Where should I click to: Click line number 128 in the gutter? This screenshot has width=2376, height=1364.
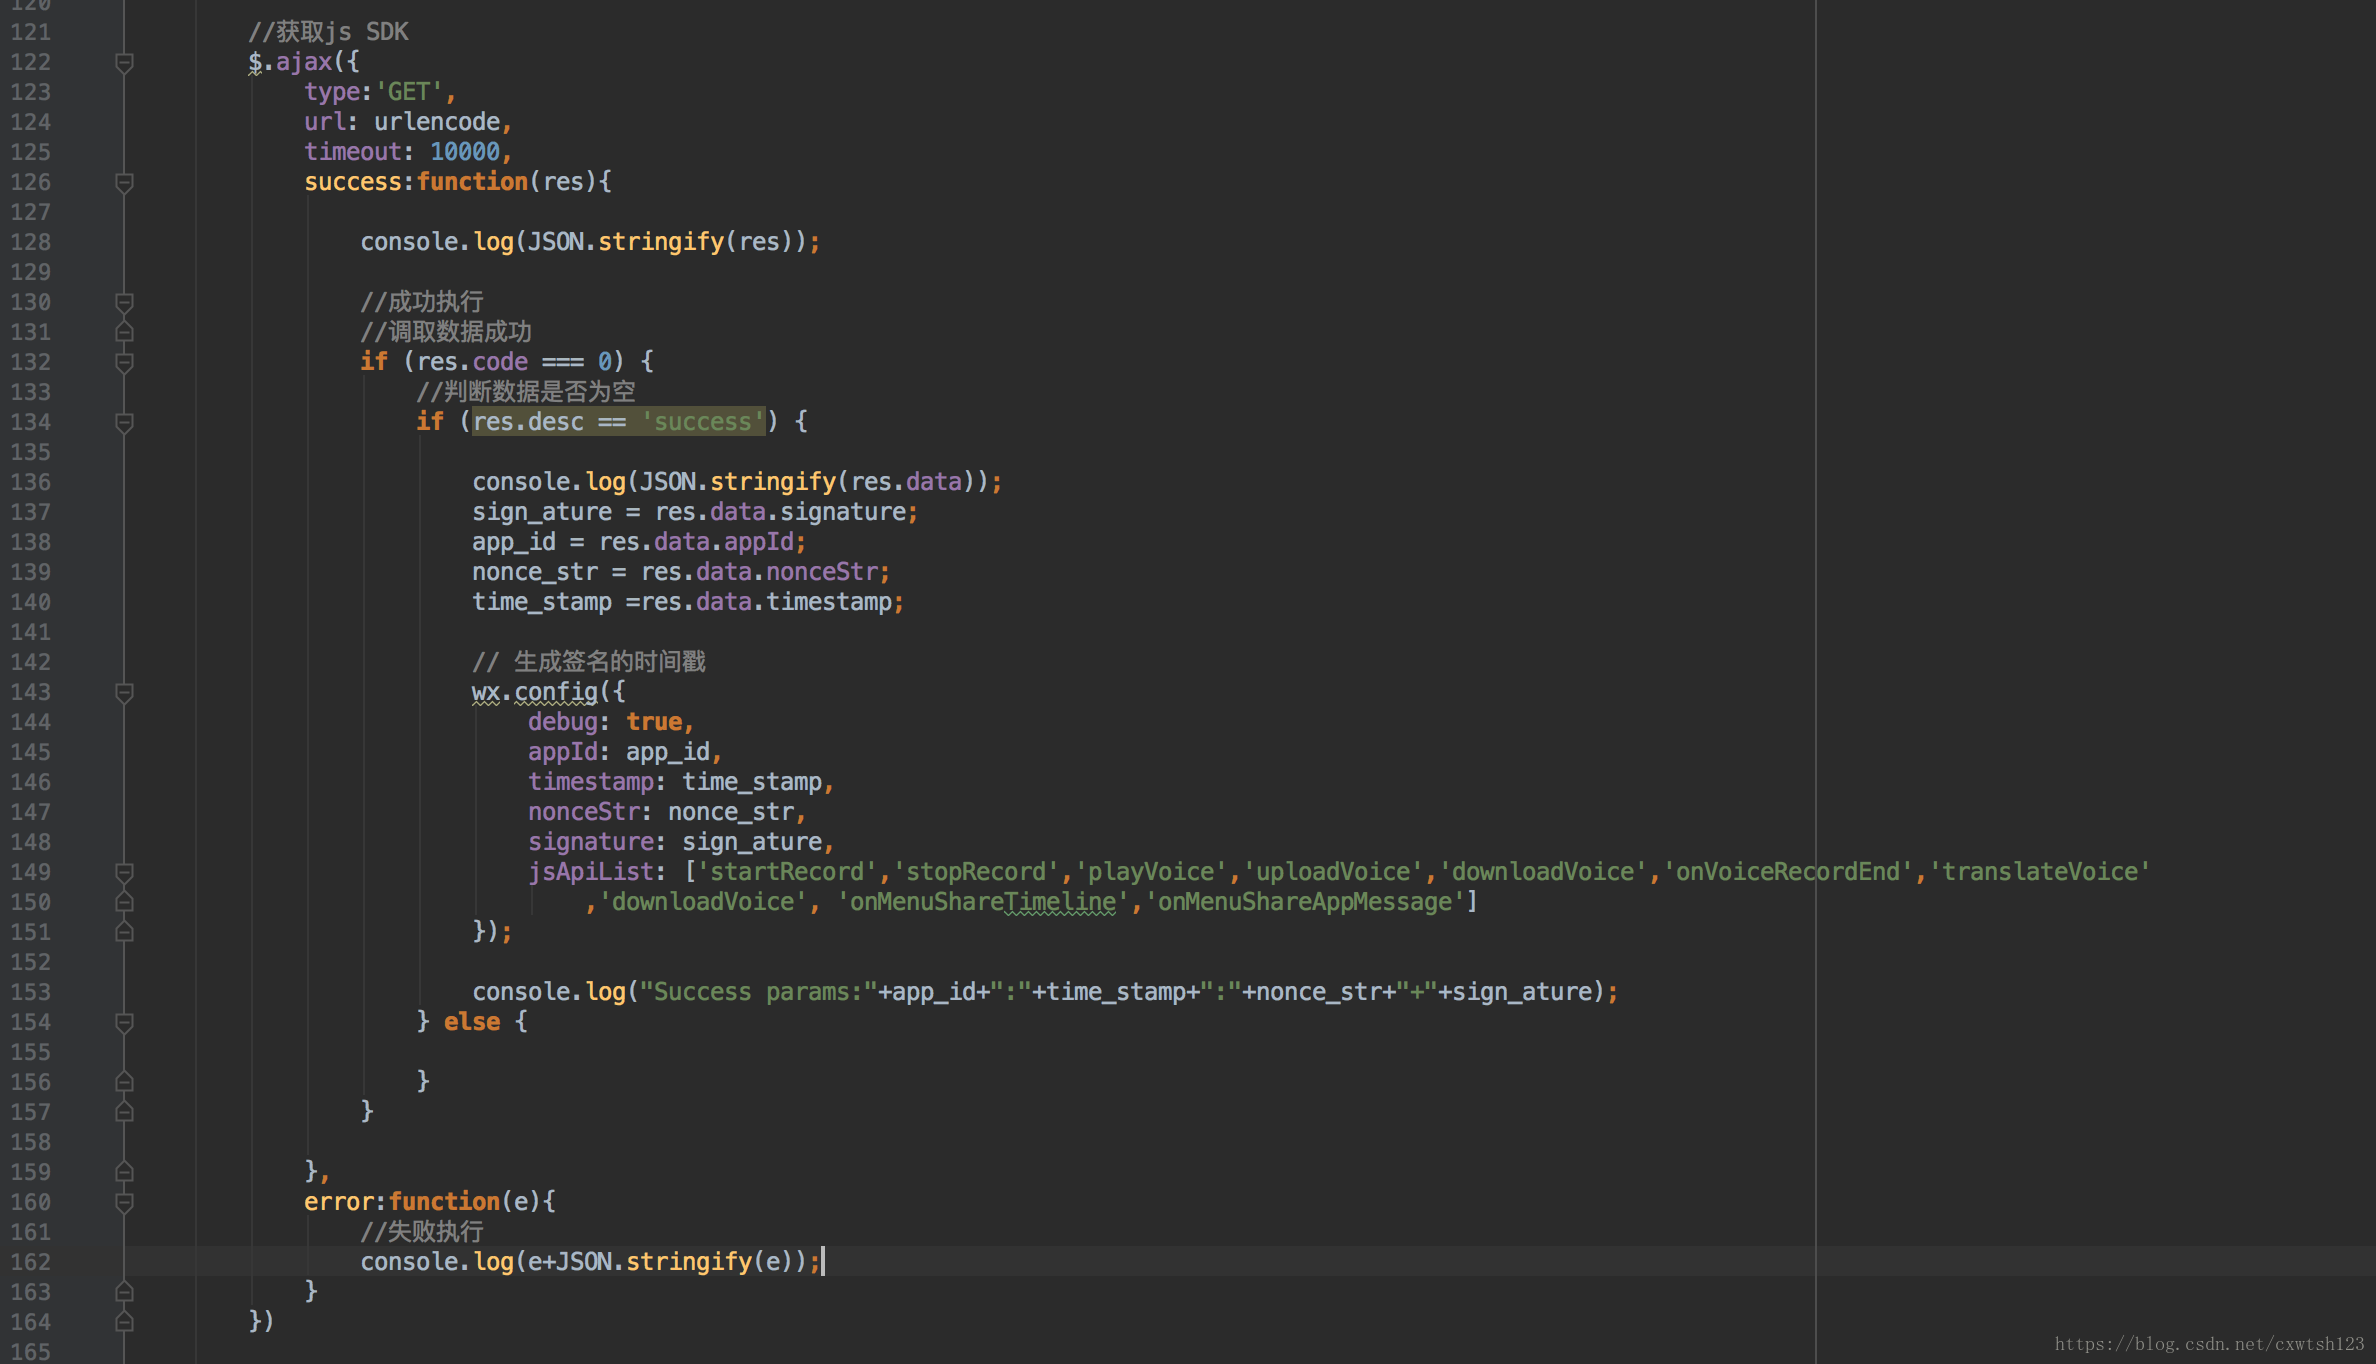[30, 242]
